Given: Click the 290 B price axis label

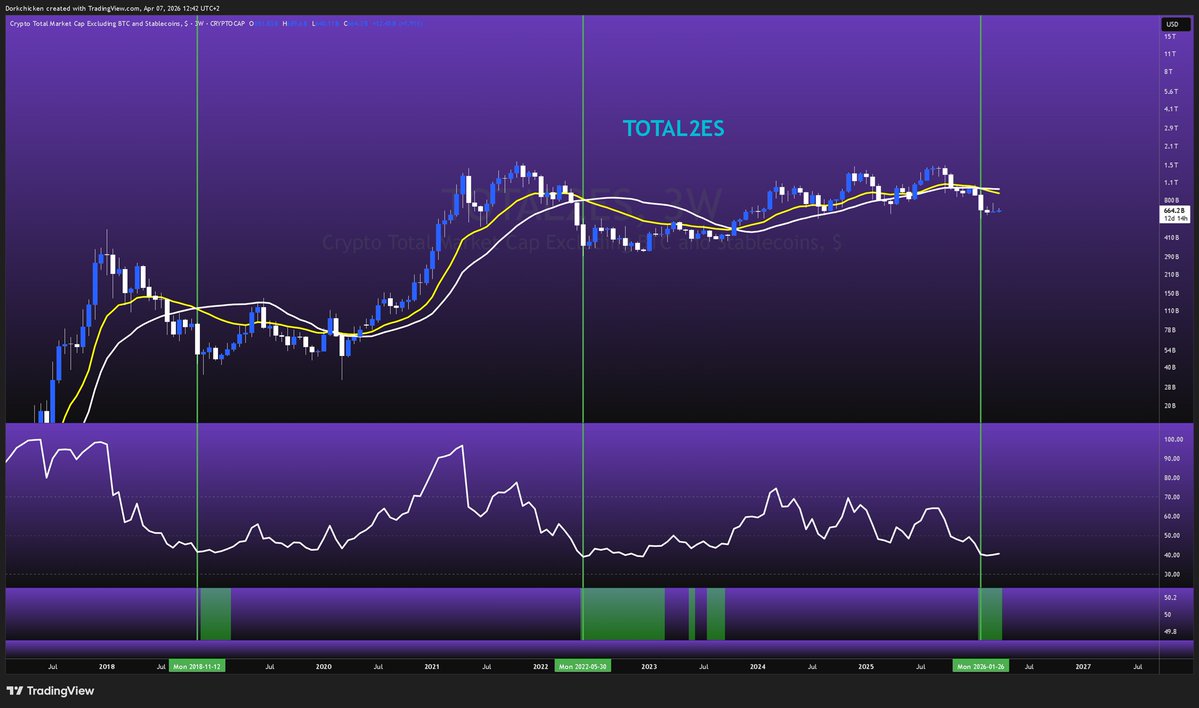Looking at the screenshot, I should (x=1171, y=257).
